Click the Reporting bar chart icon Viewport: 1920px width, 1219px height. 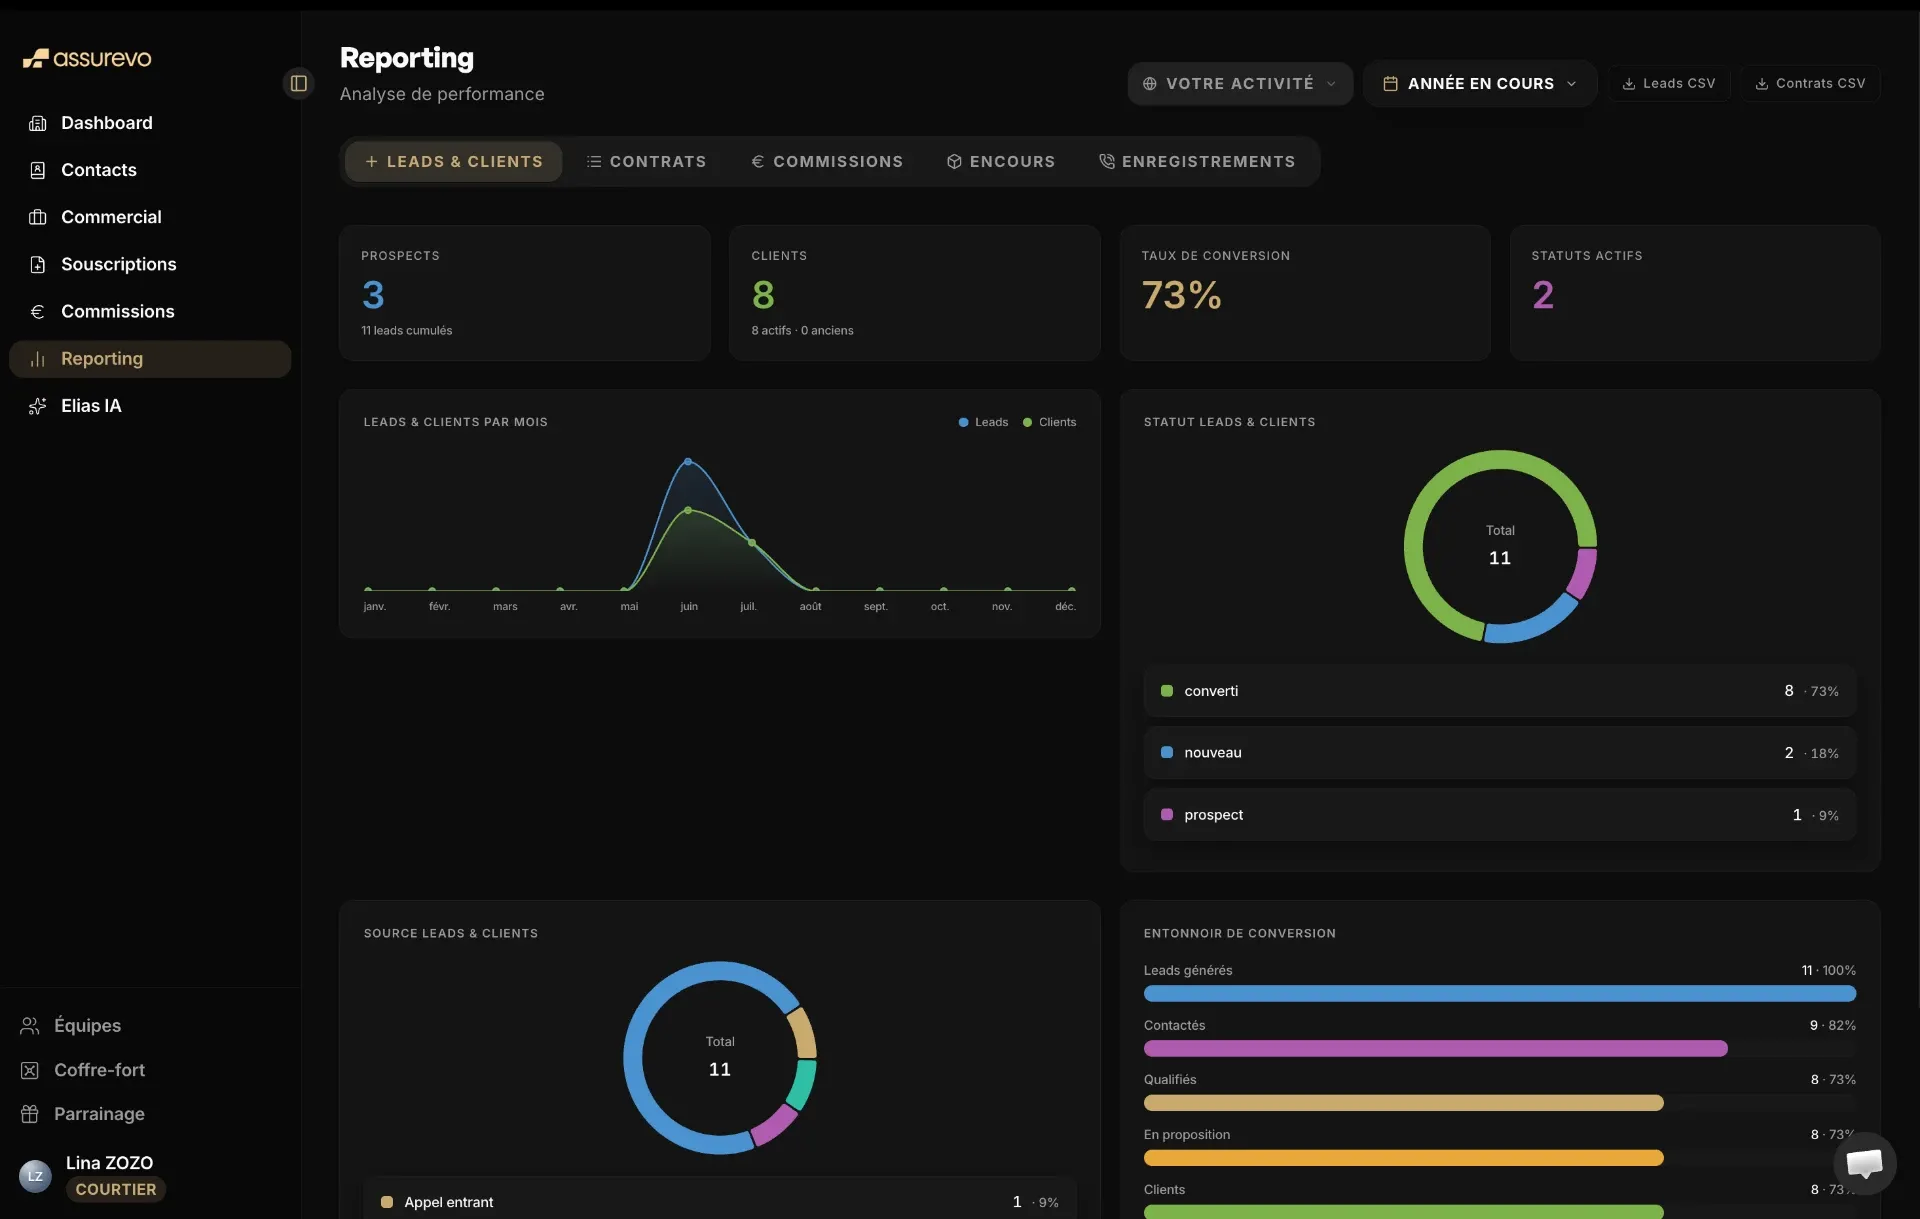tap(38, 359)
